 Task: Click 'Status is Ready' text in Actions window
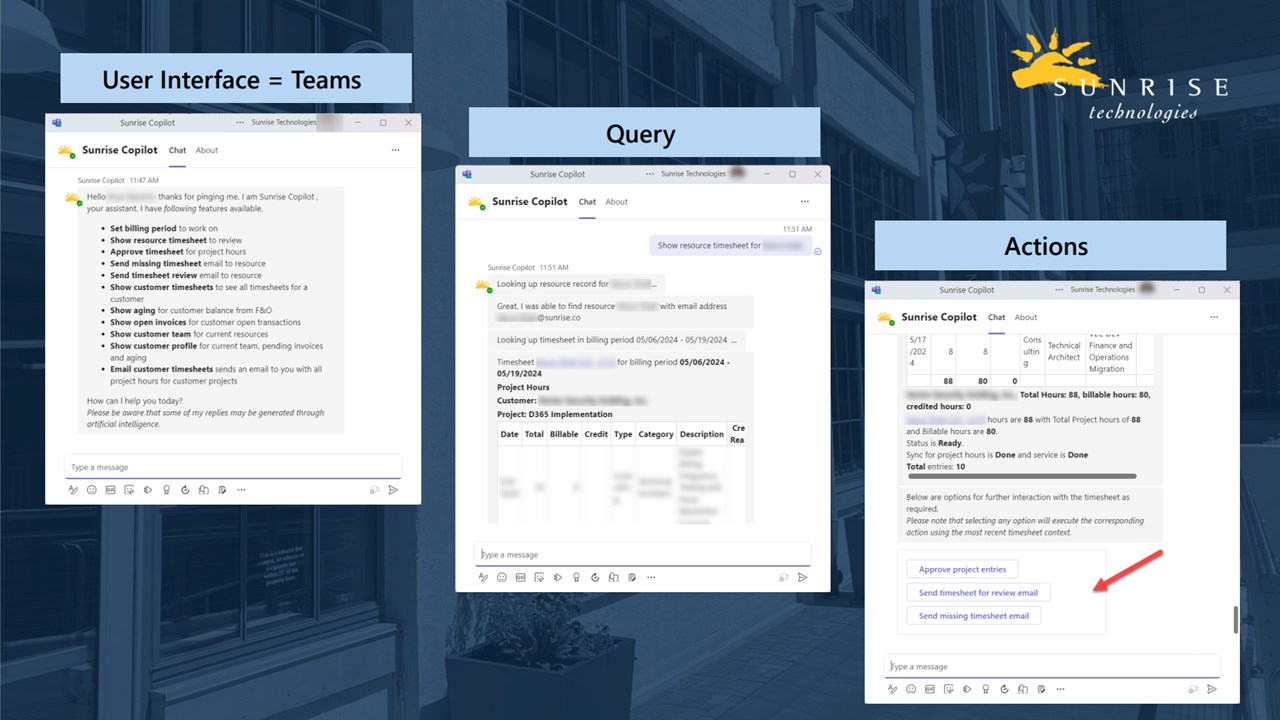pyautogui.click(x=934, y=443)
